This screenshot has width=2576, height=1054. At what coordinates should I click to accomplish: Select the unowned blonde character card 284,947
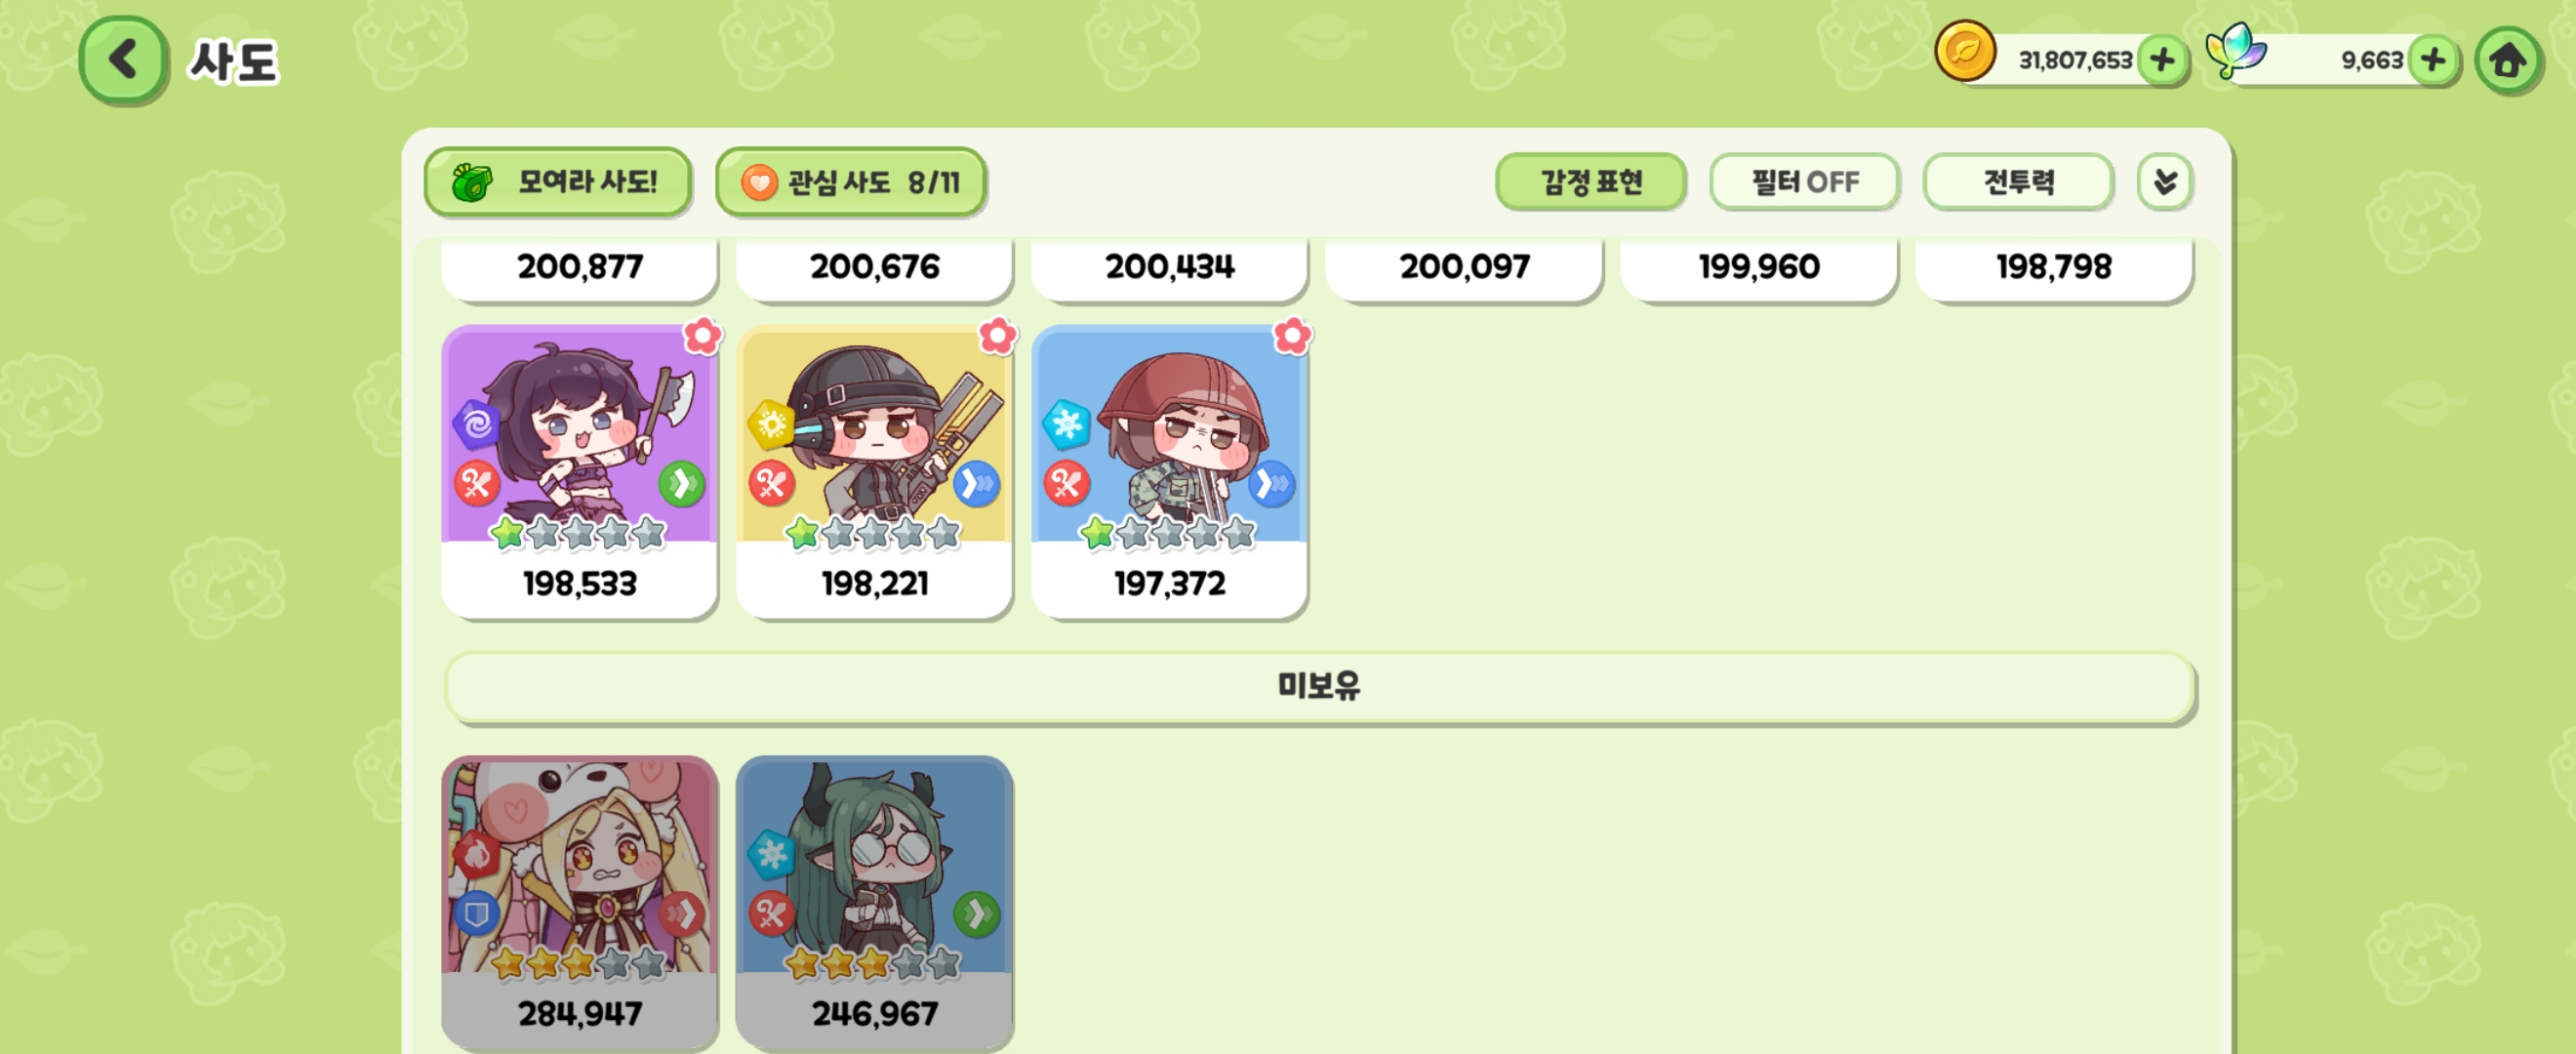coord(580,902)
